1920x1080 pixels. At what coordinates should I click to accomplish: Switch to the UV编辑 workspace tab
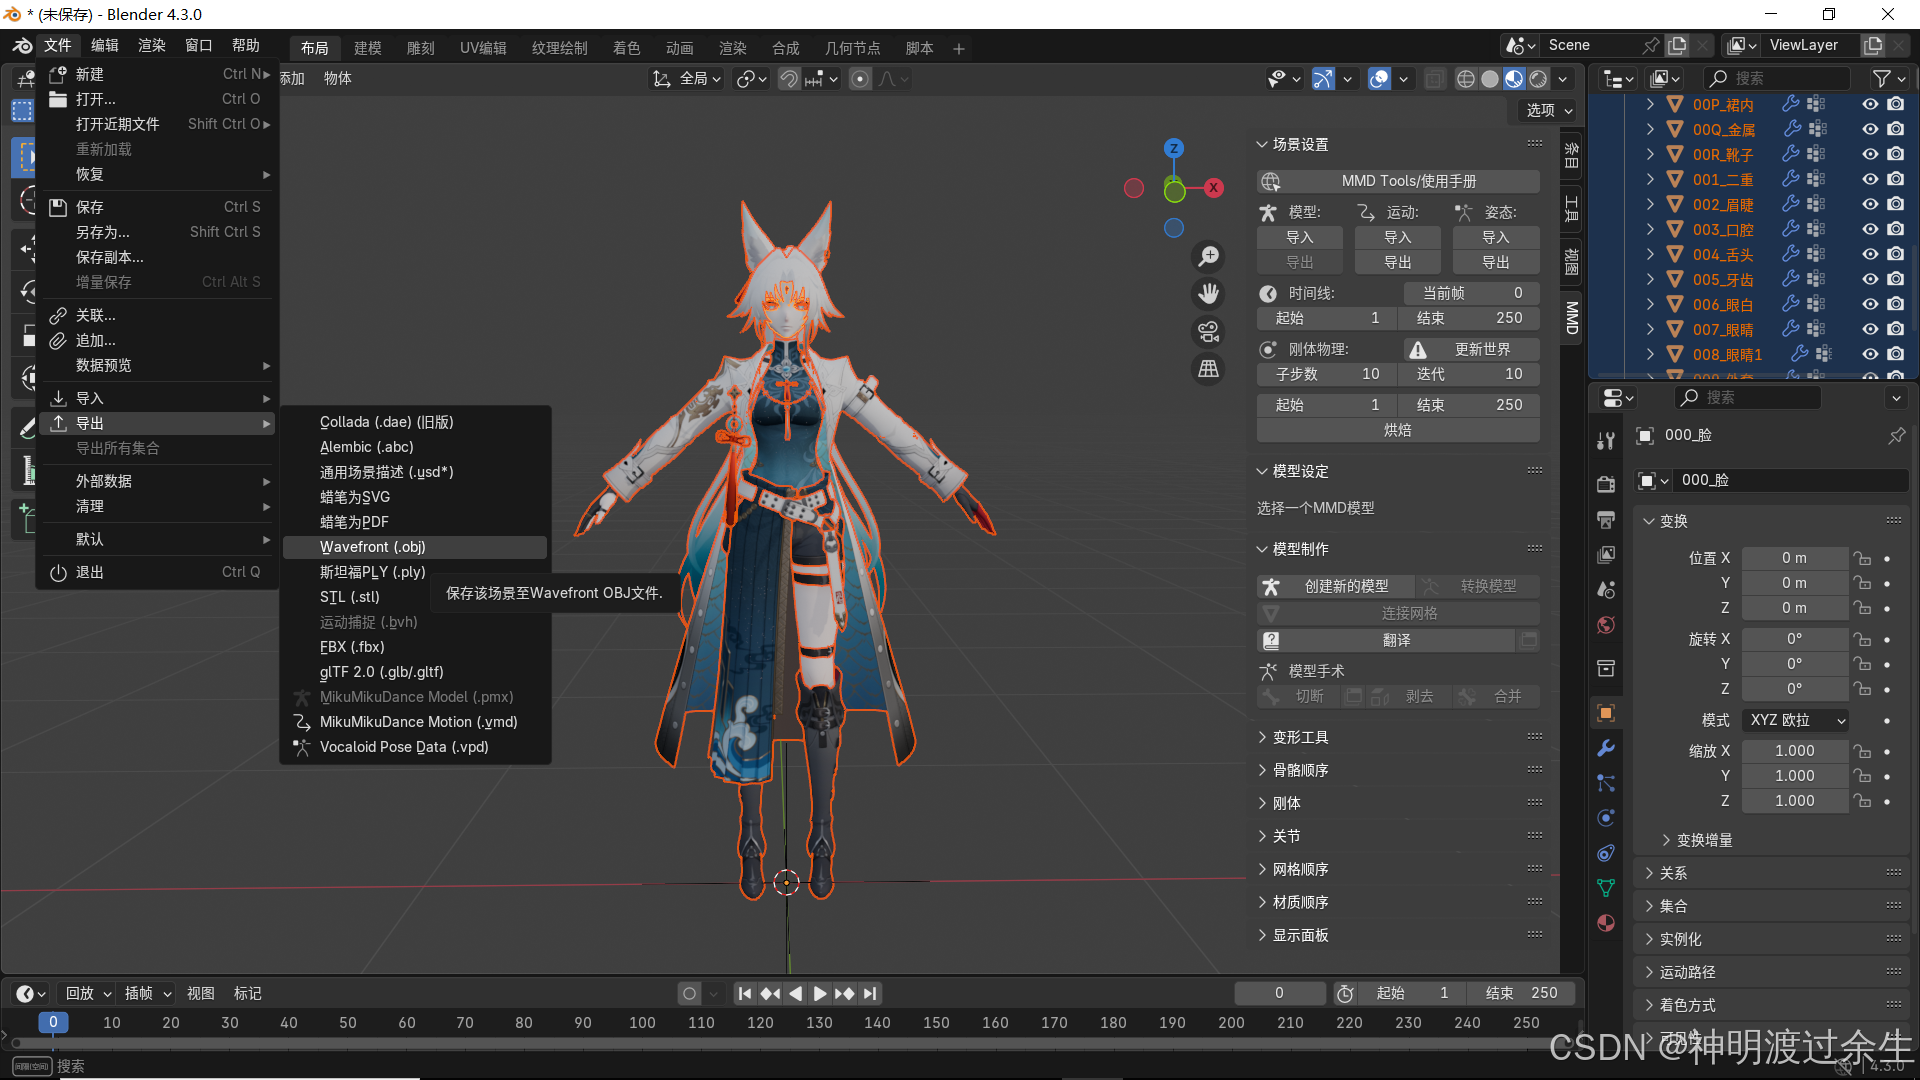tap(483, 48)
